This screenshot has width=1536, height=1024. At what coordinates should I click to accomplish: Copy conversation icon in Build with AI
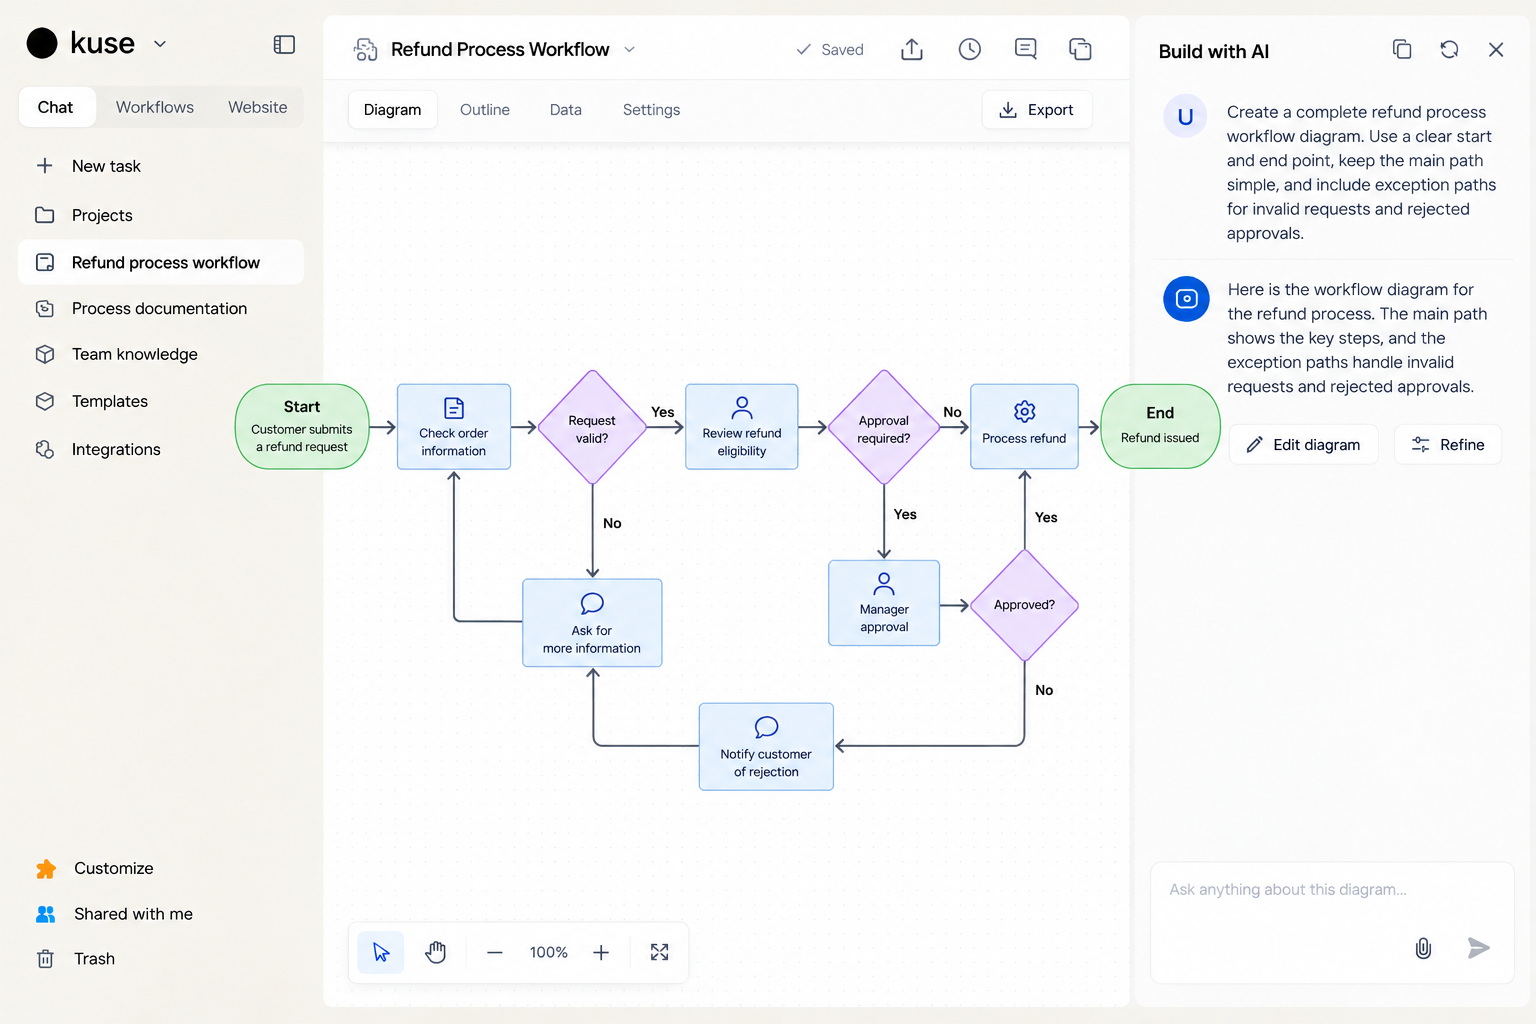[1402, 49]
